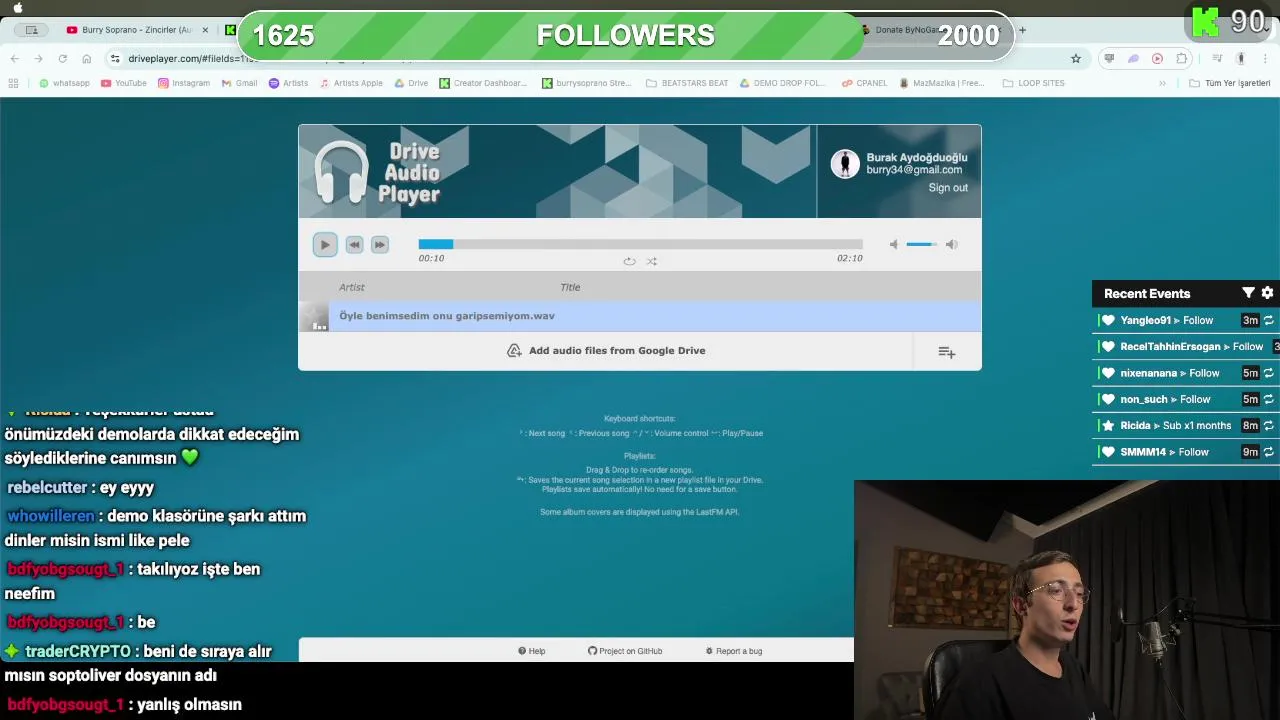The width and height of the screenshot is (1280, 720).
Task: Expand the hidden bookmarks chevron
Action: (x=1162, y=83)
